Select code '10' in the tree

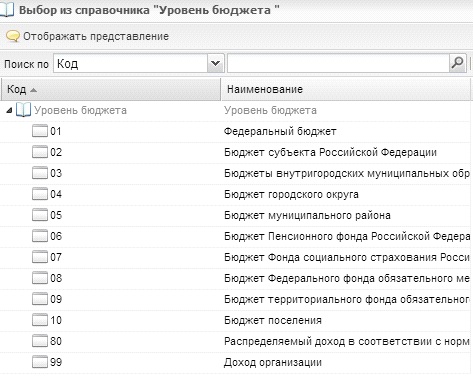[x=56, y=320]
